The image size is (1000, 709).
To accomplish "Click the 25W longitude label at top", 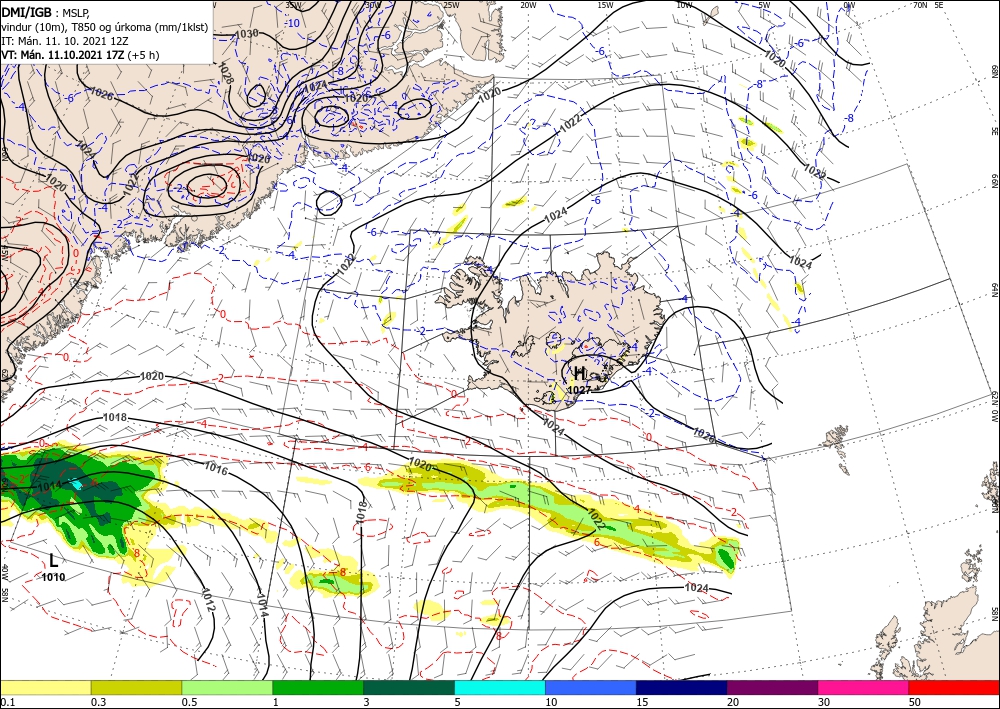I will [450, 5].
